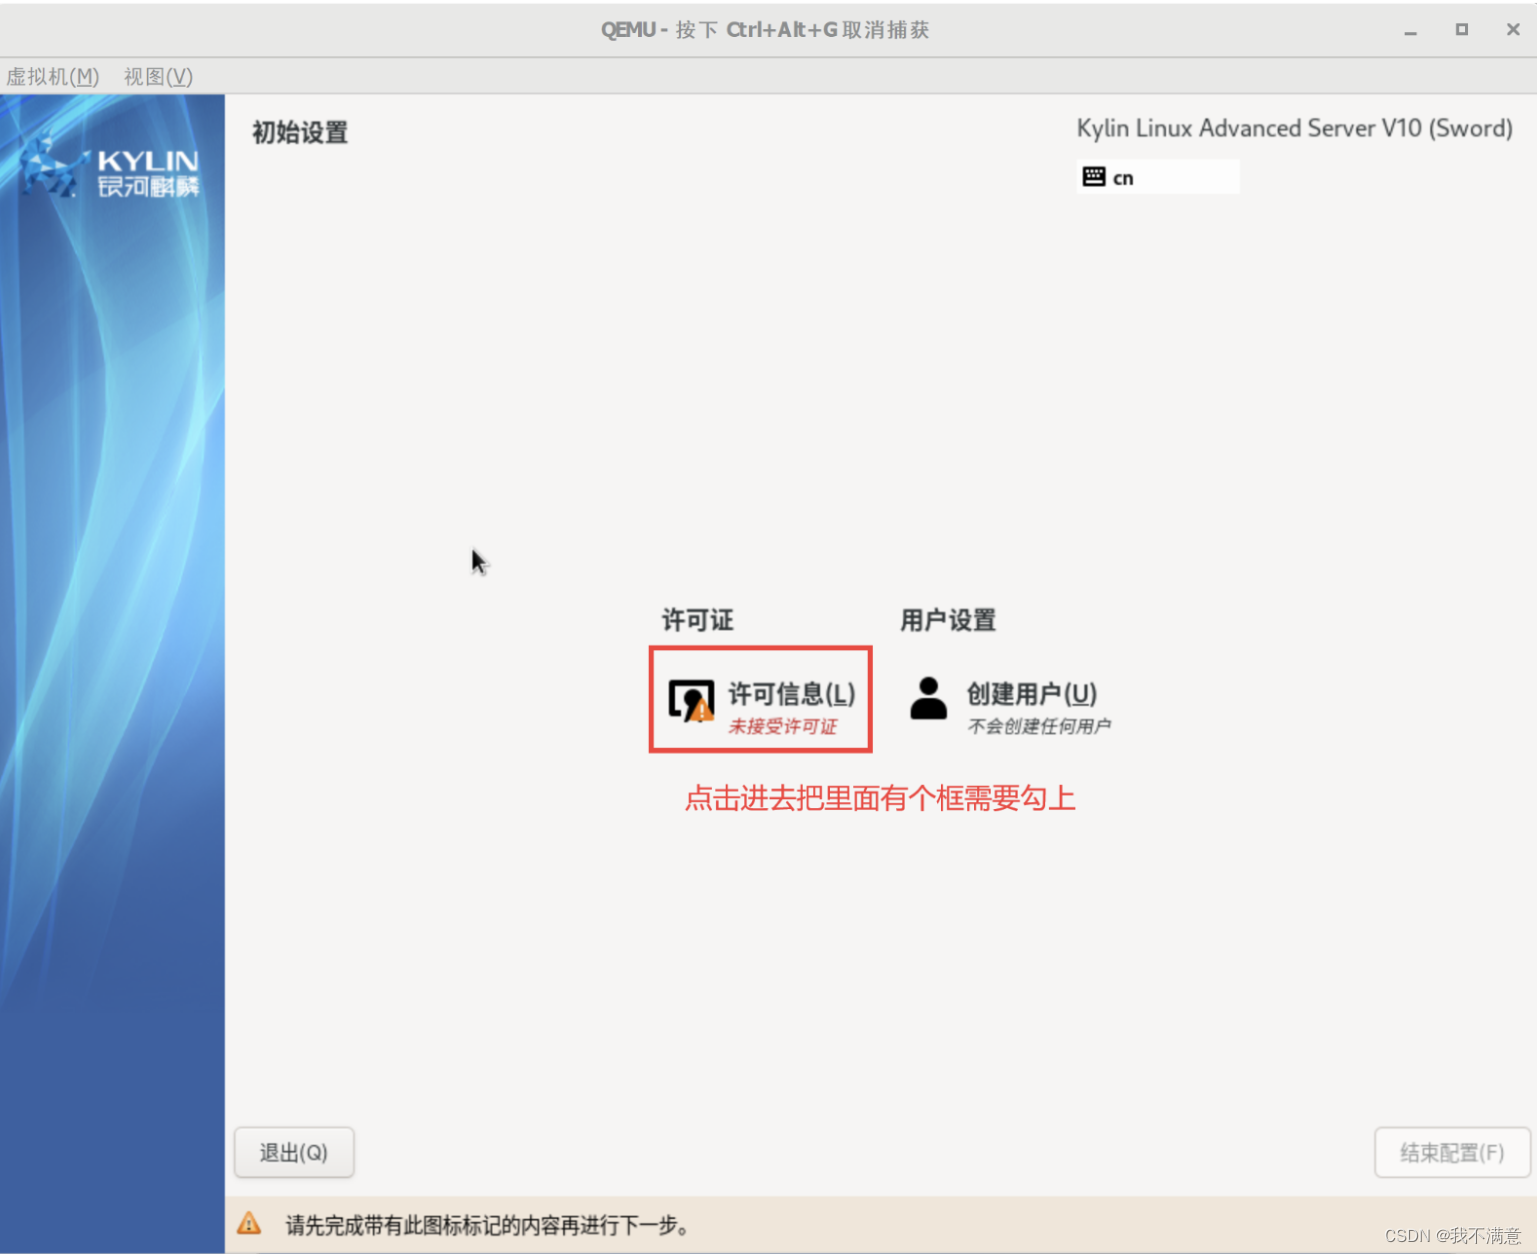Click the warning triangle in bottom notice bar
Image resolution: width=1537 pixels, height=1254 pixels.
click(249, 1223)
